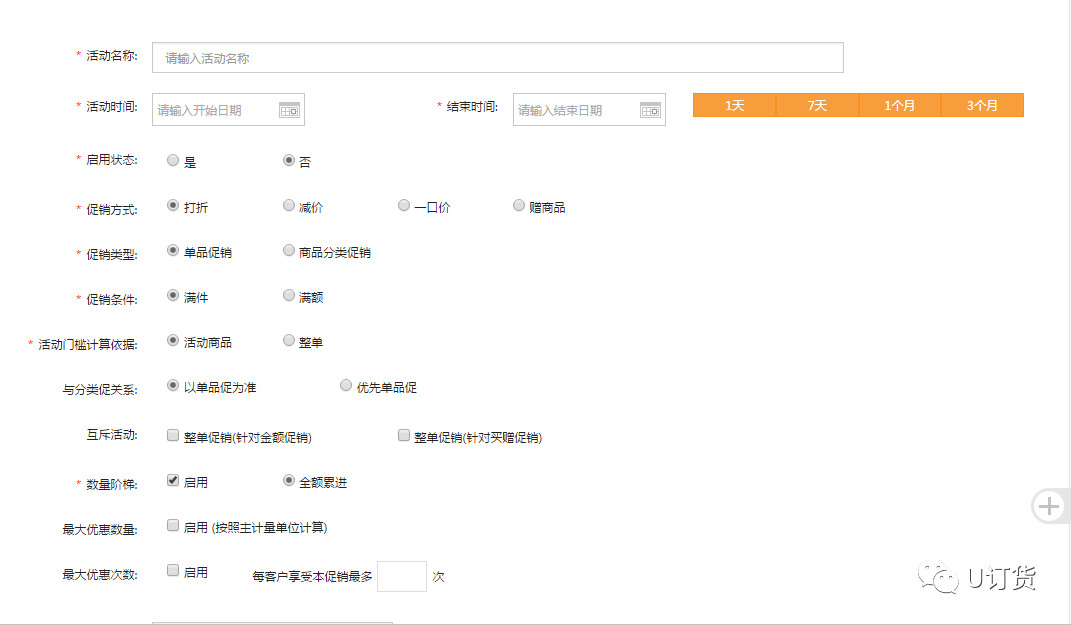1071x625 pixels.
Task: Click the 请输入开始日期 date field
Action: (x=228, y=110)
